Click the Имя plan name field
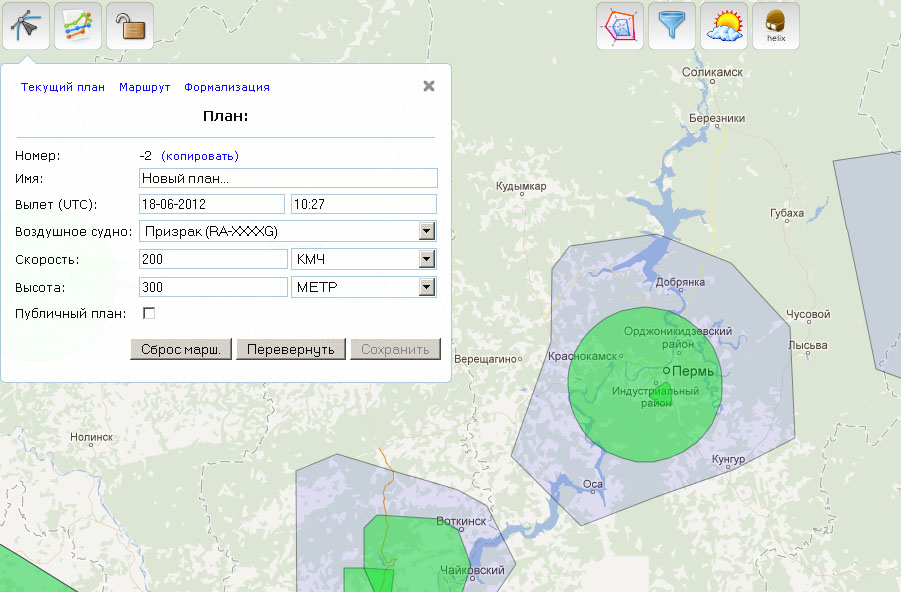 point(288,178)
